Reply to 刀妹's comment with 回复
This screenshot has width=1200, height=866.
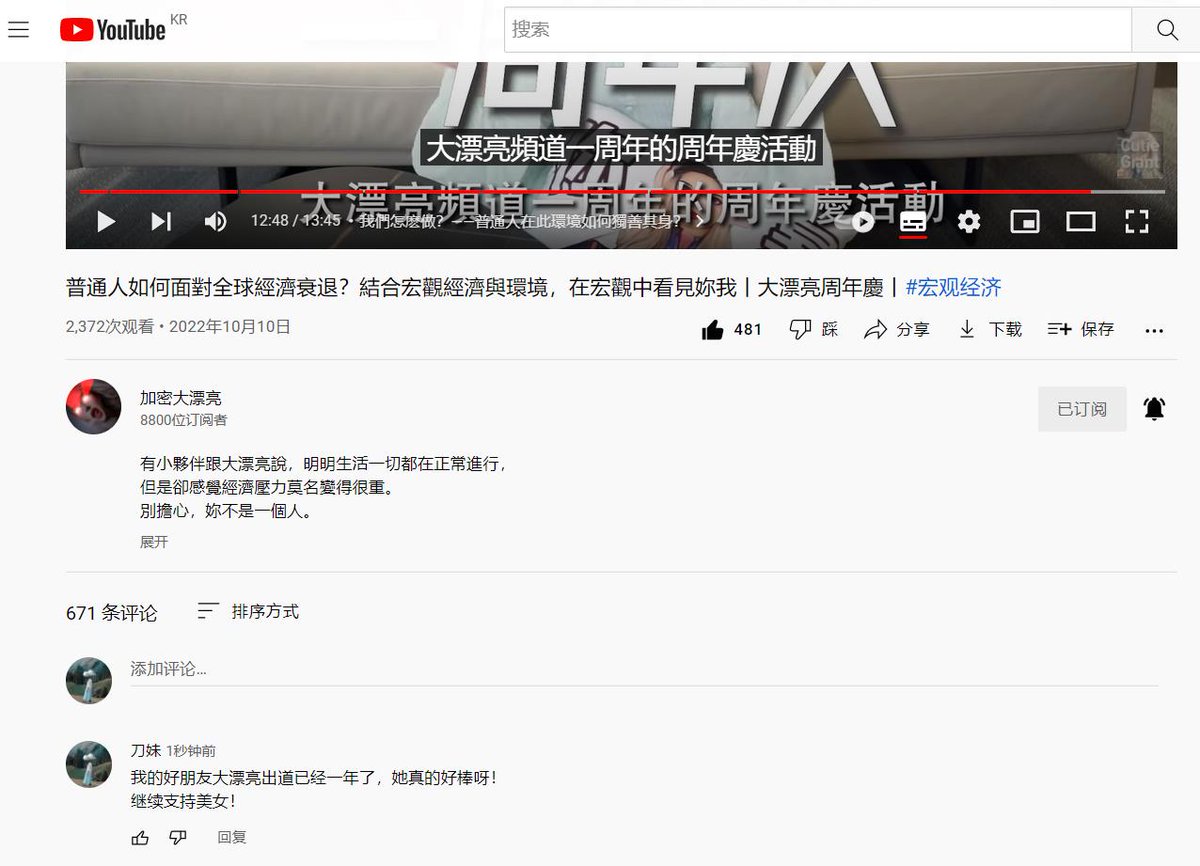(x=232, y=837)
